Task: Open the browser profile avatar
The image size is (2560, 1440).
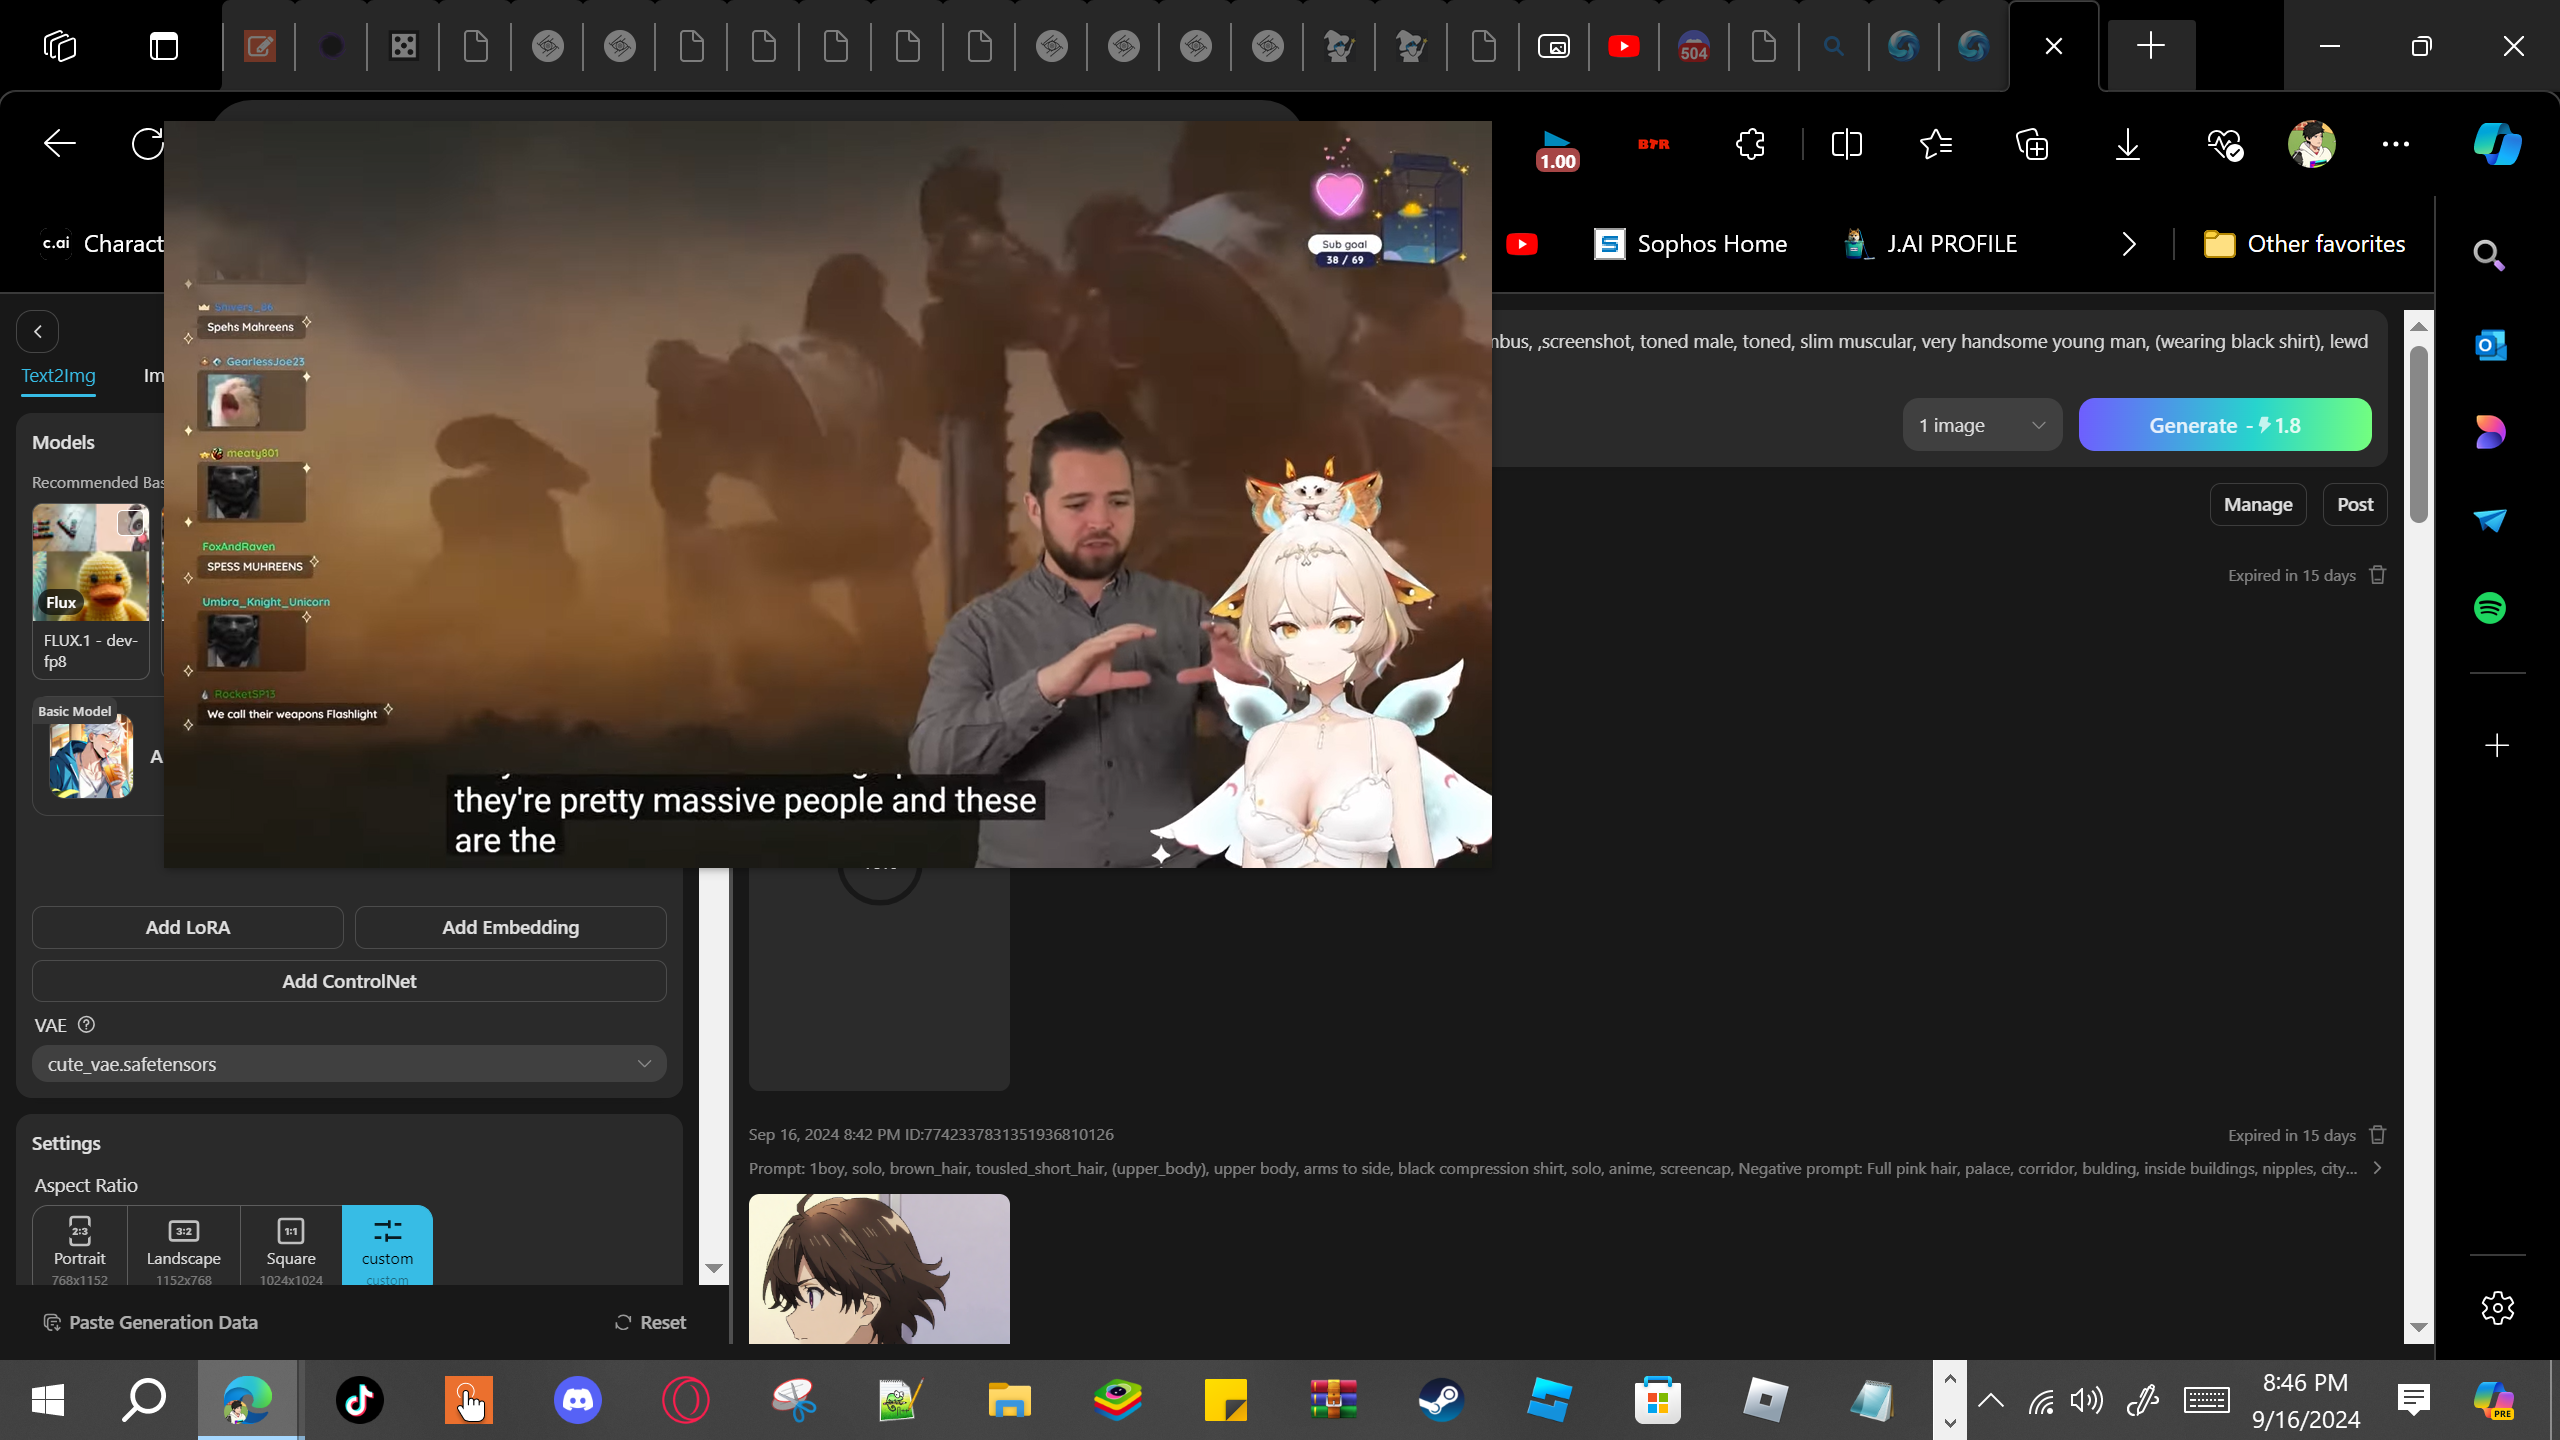Action: point(2311,144)
